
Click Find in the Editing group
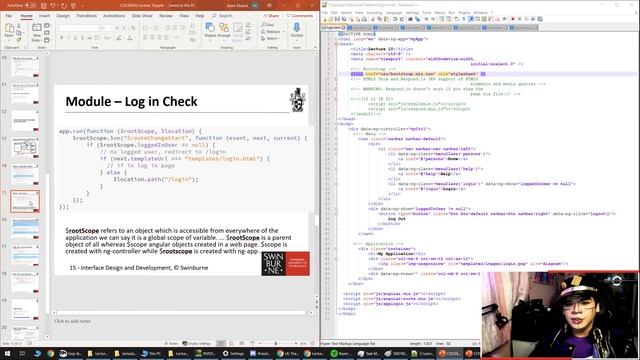268,24
